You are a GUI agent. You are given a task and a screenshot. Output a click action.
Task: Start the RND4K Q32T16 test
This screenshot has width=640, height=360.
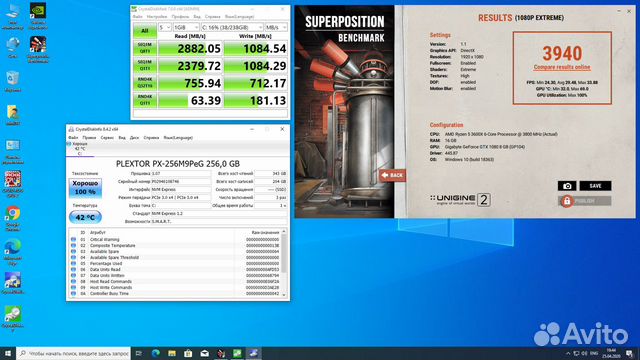(x=144, y=83)
